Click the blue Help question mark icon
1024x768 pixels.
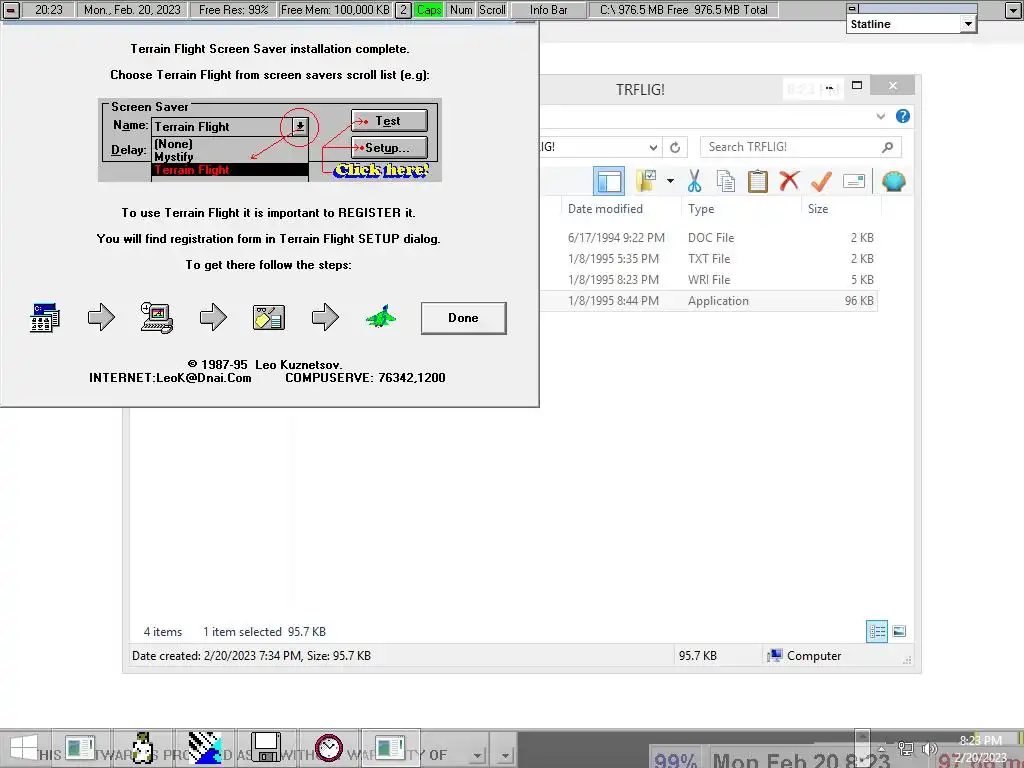tap(903, 116)
